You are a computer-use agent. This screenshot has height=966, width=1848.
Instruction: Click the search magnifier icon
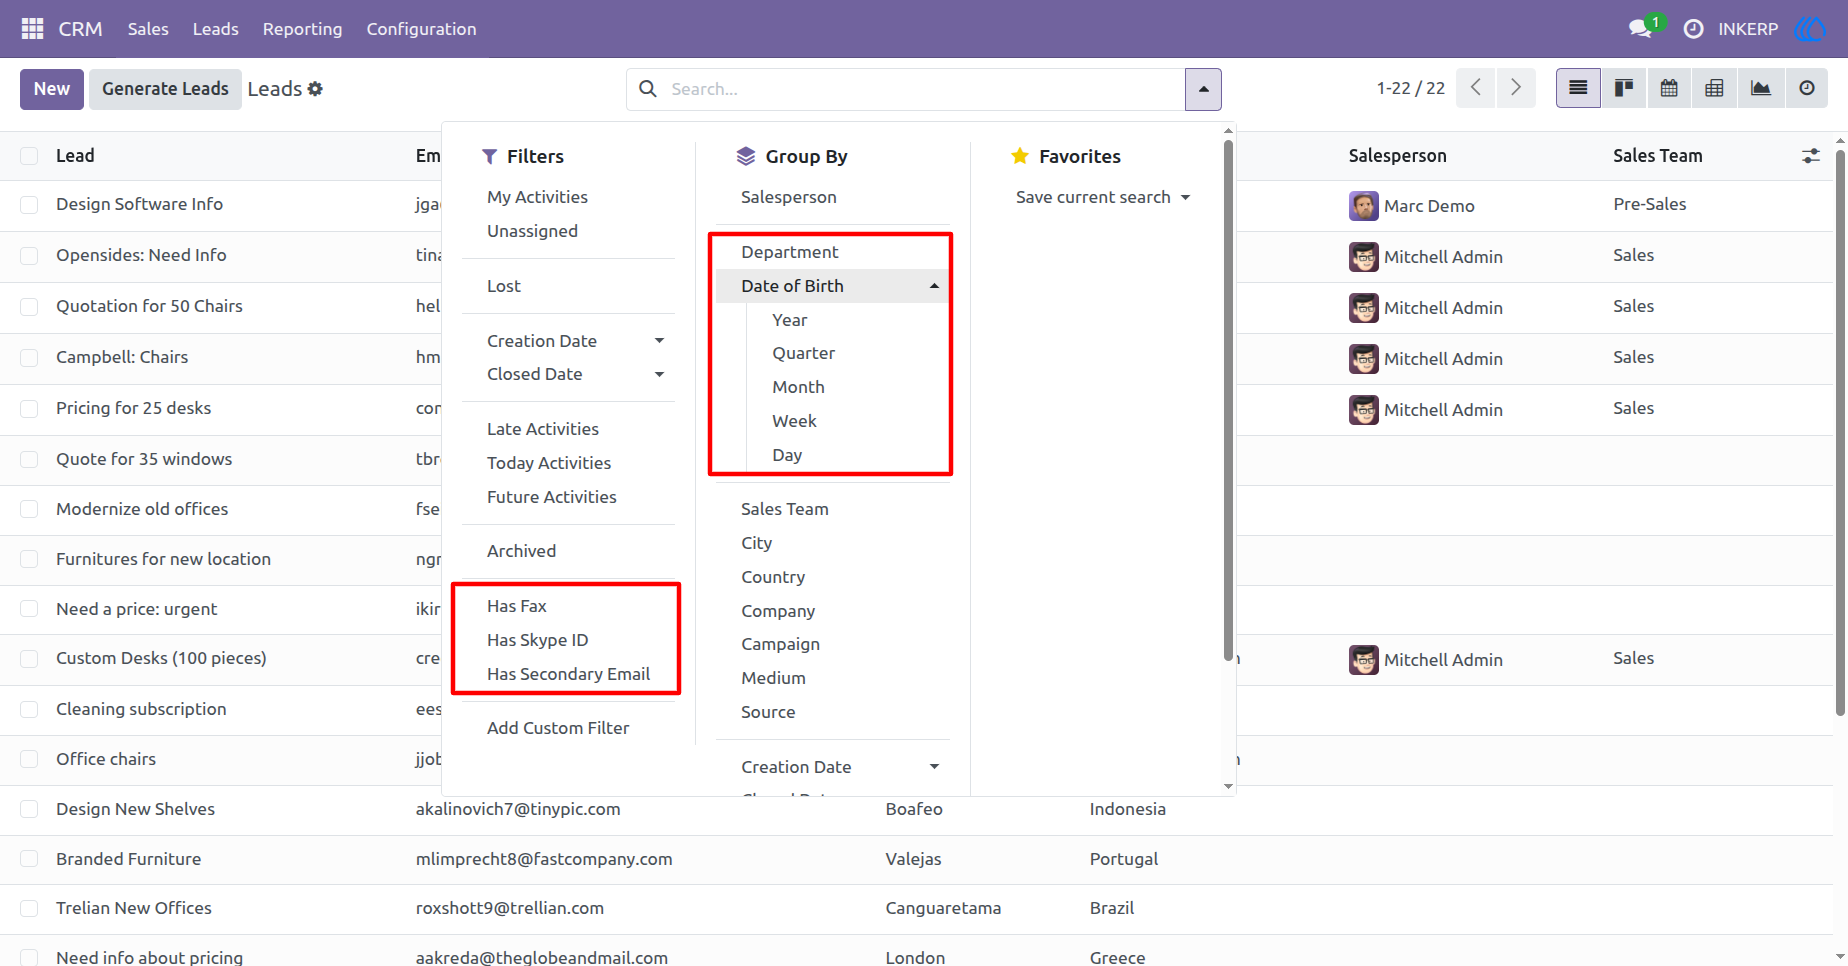[x=648, y=89]
